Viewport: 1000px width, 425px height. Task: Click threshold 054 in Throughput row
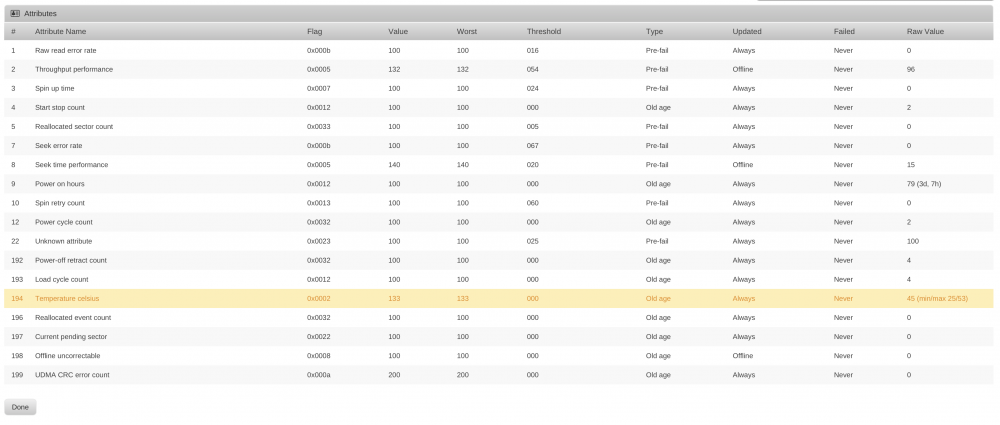[x=533, y=70]
